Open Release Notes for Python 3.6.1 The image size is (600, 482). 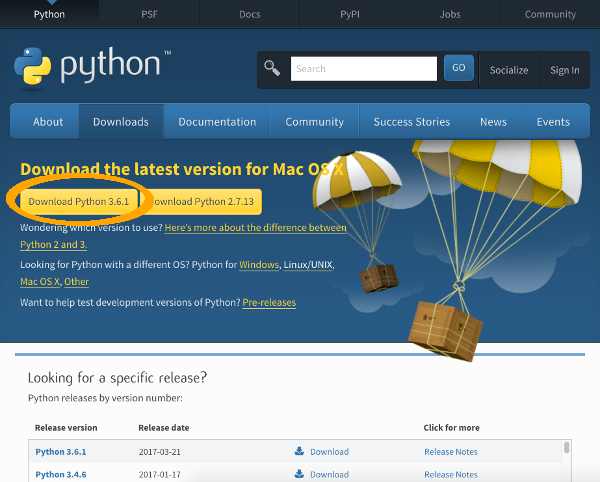pos(451,452)
